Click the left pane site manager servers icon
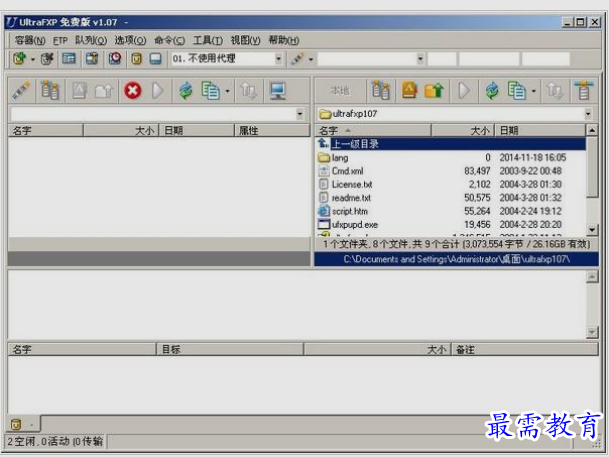609x457 pixels. click(50, 91)
